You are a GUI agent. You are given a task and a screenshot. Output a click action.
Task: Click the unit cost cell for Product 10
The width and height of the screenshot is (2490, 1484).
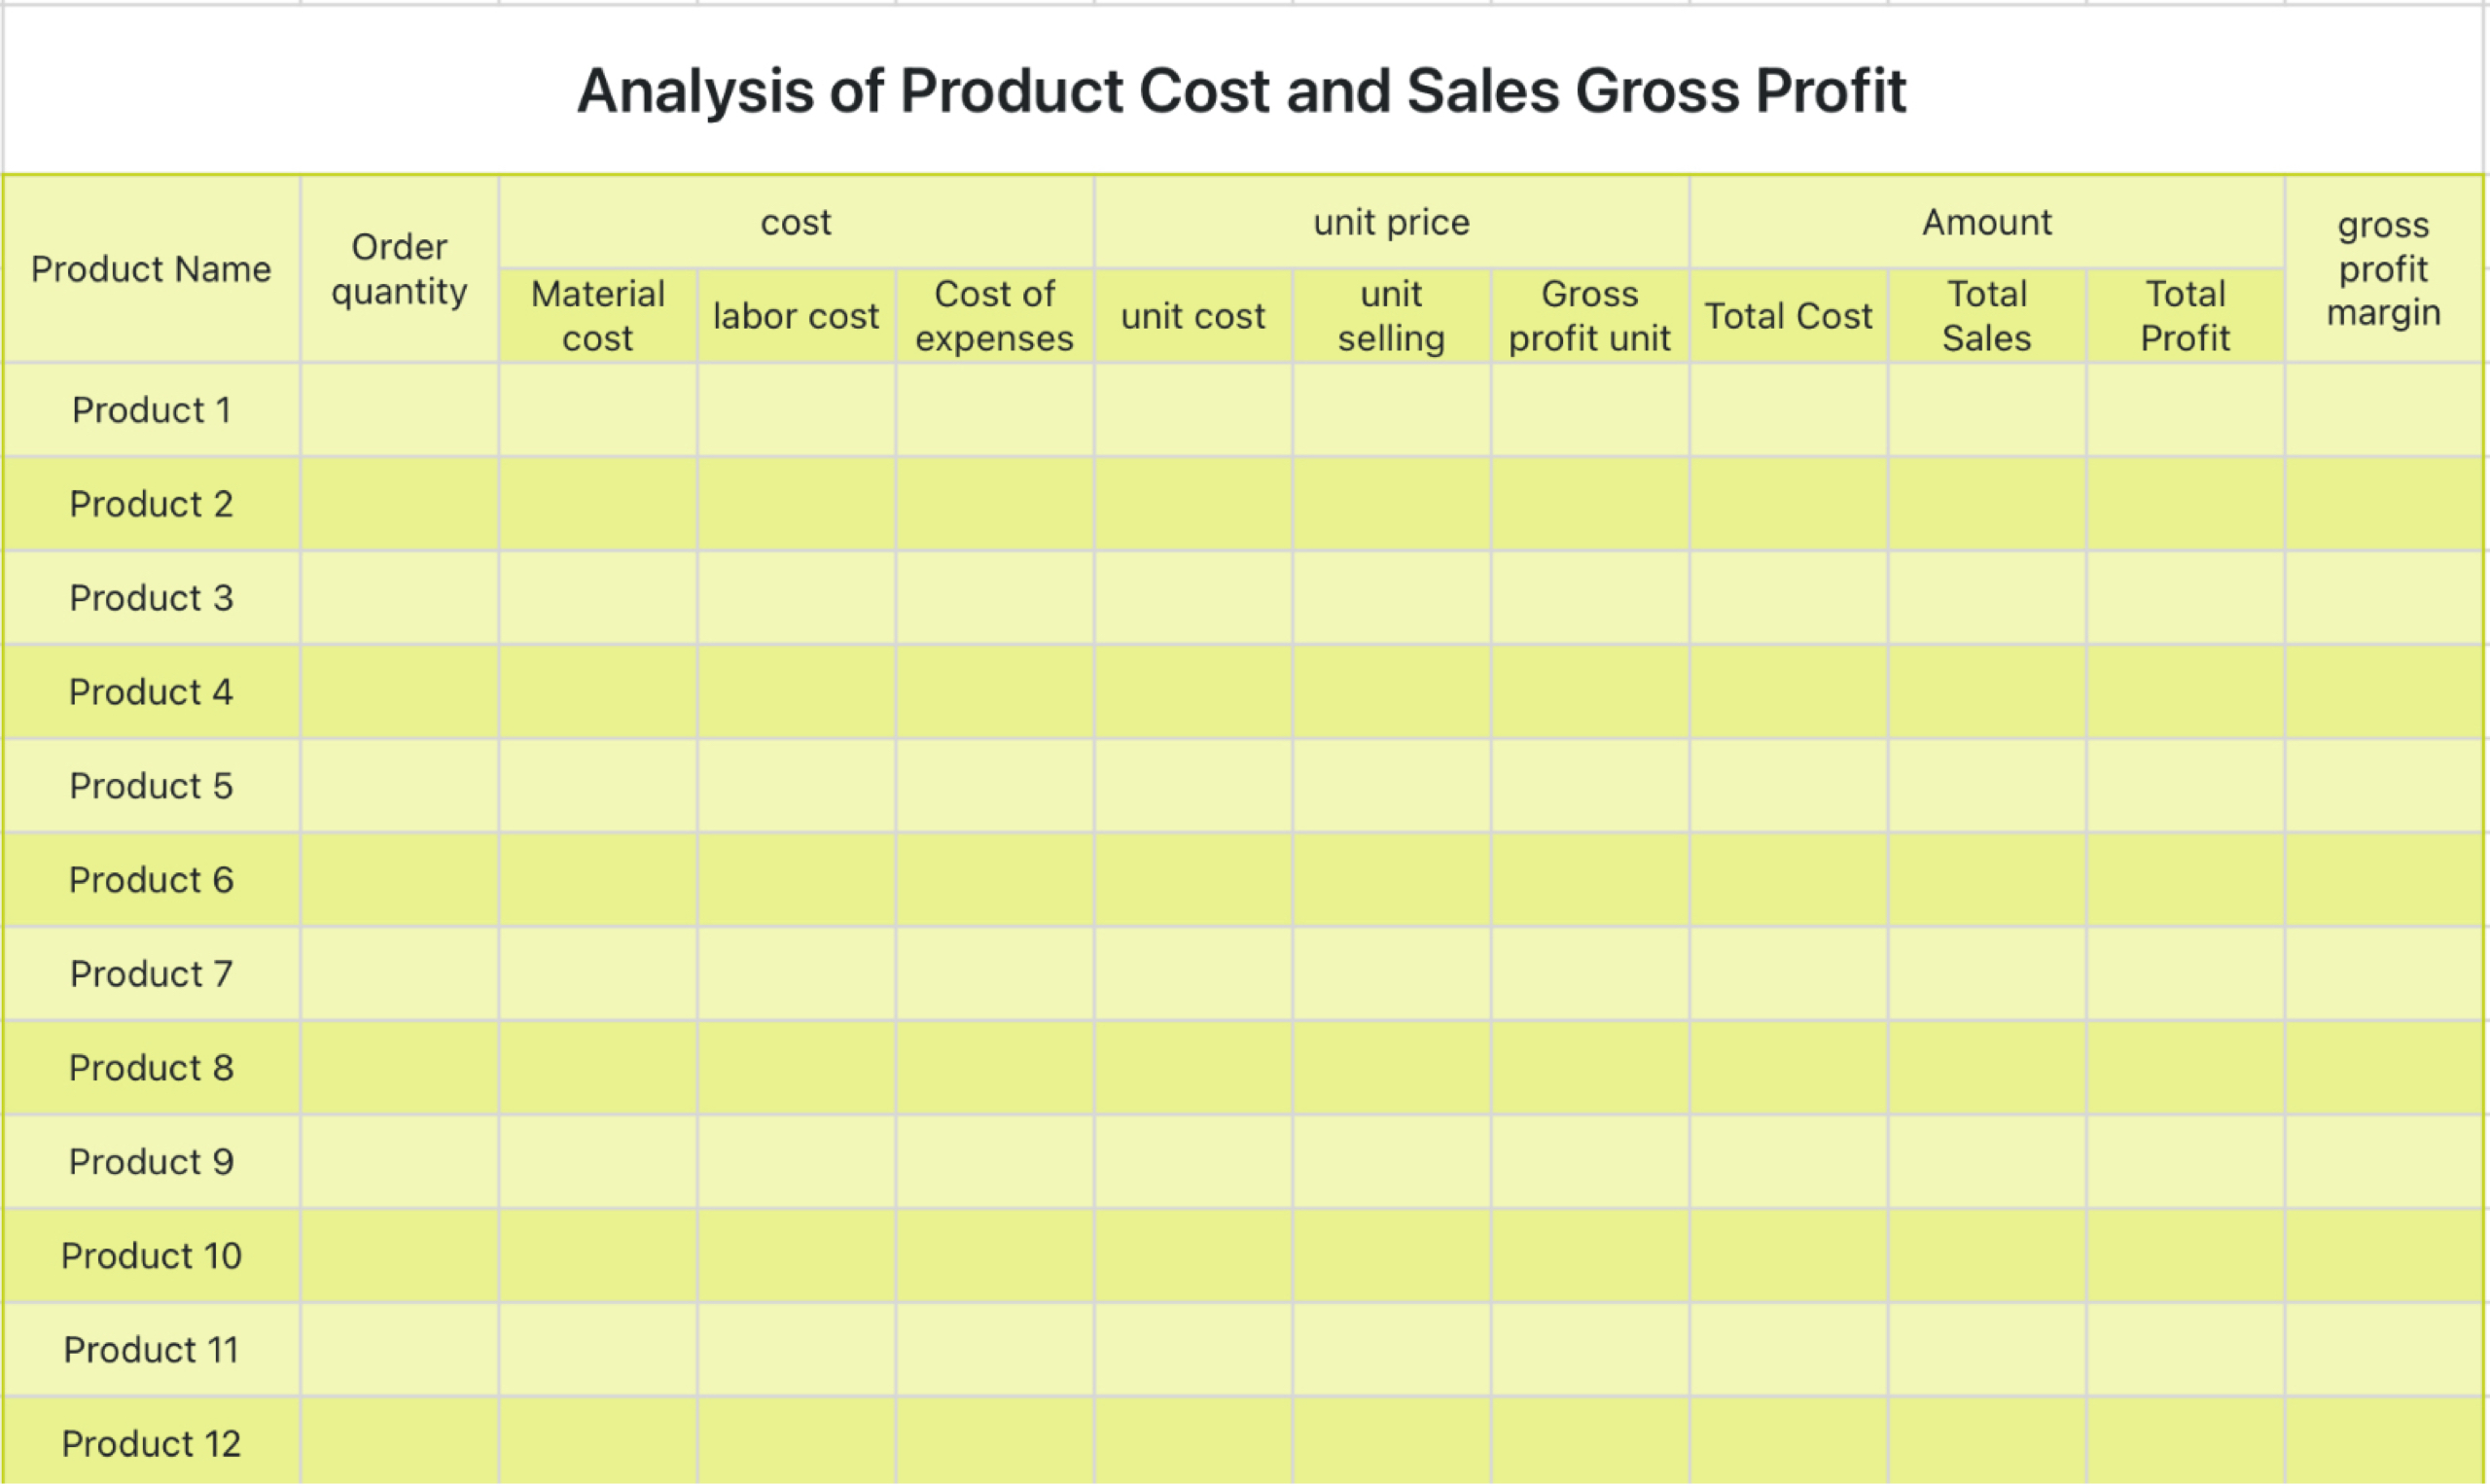1193,1256
